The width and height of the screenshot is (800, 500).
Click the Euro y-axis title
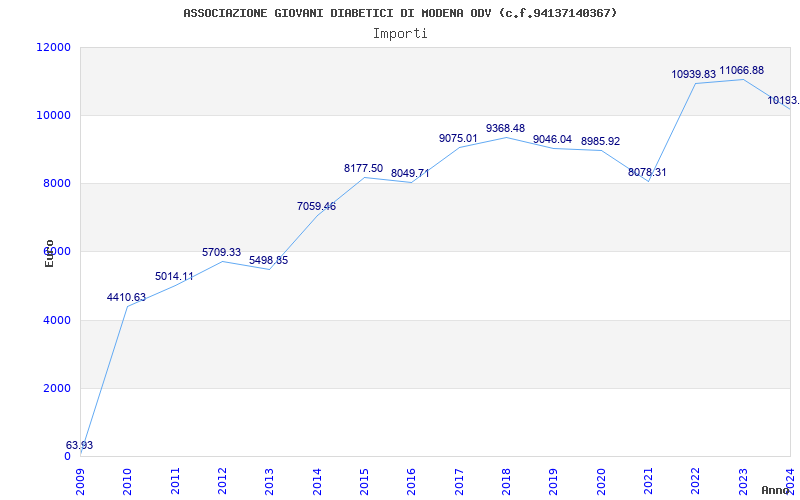(49, 253)
